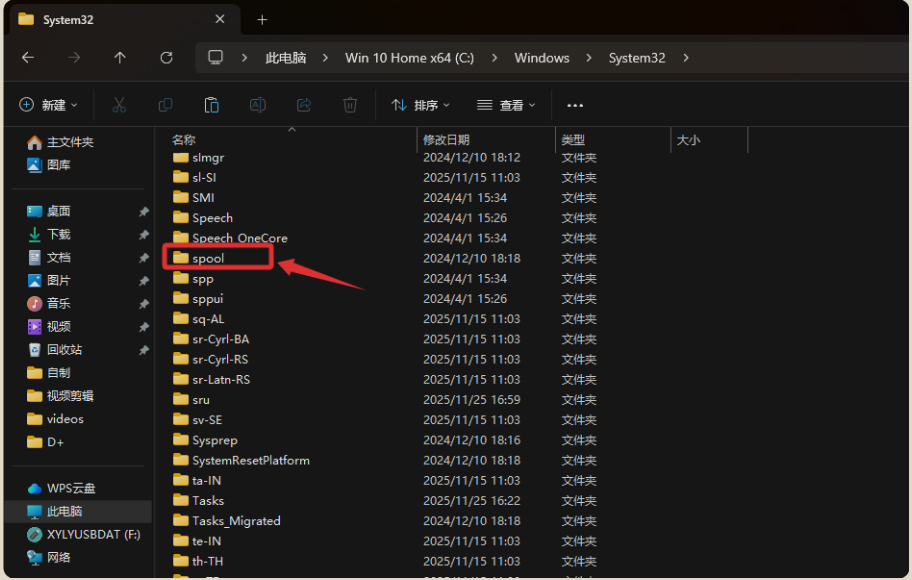This screenshot has height=580, width=912.
Task: Go up one folder level
Action: click(120, 58)
